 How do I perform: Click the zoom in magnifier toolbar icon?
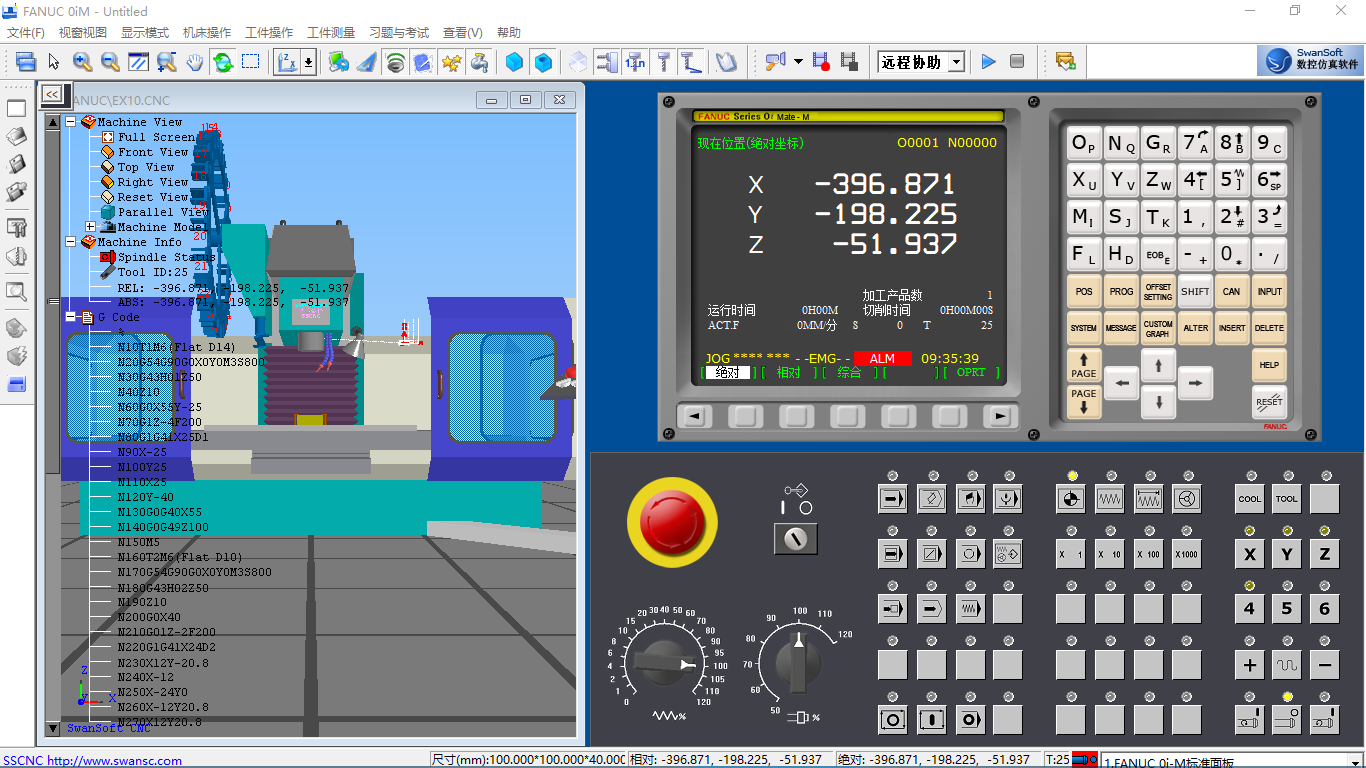click(82, 62)
